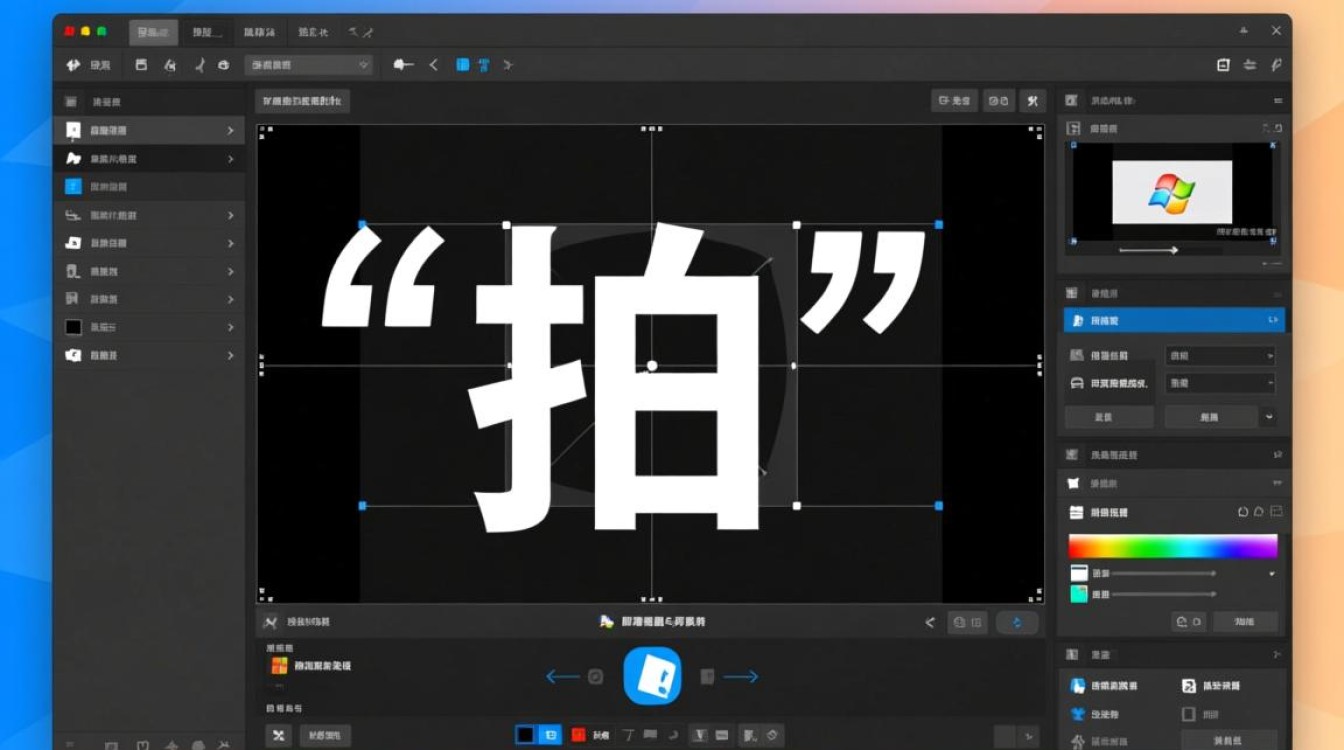This screenshot has width=1344, height=750.
Task: Click the large blue document icon below the canvas
Action: coord(652,676)
